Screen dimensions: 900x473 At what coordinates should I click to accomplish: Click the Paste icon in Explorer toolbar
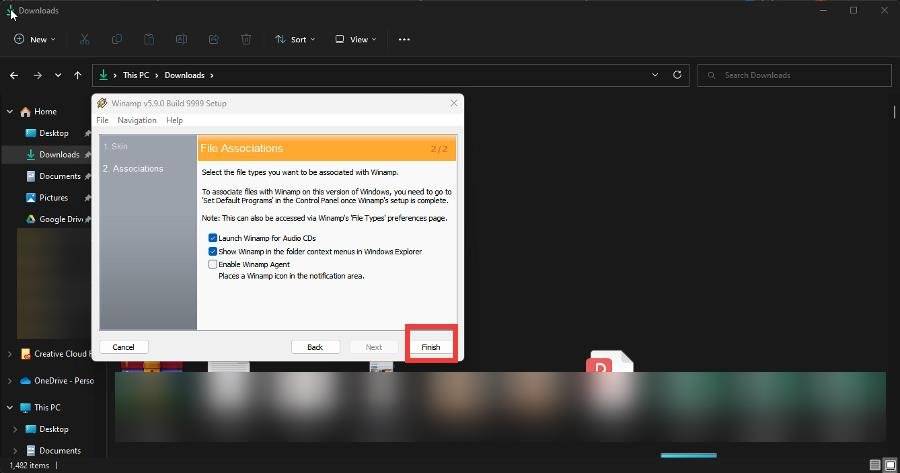[149, 39]
